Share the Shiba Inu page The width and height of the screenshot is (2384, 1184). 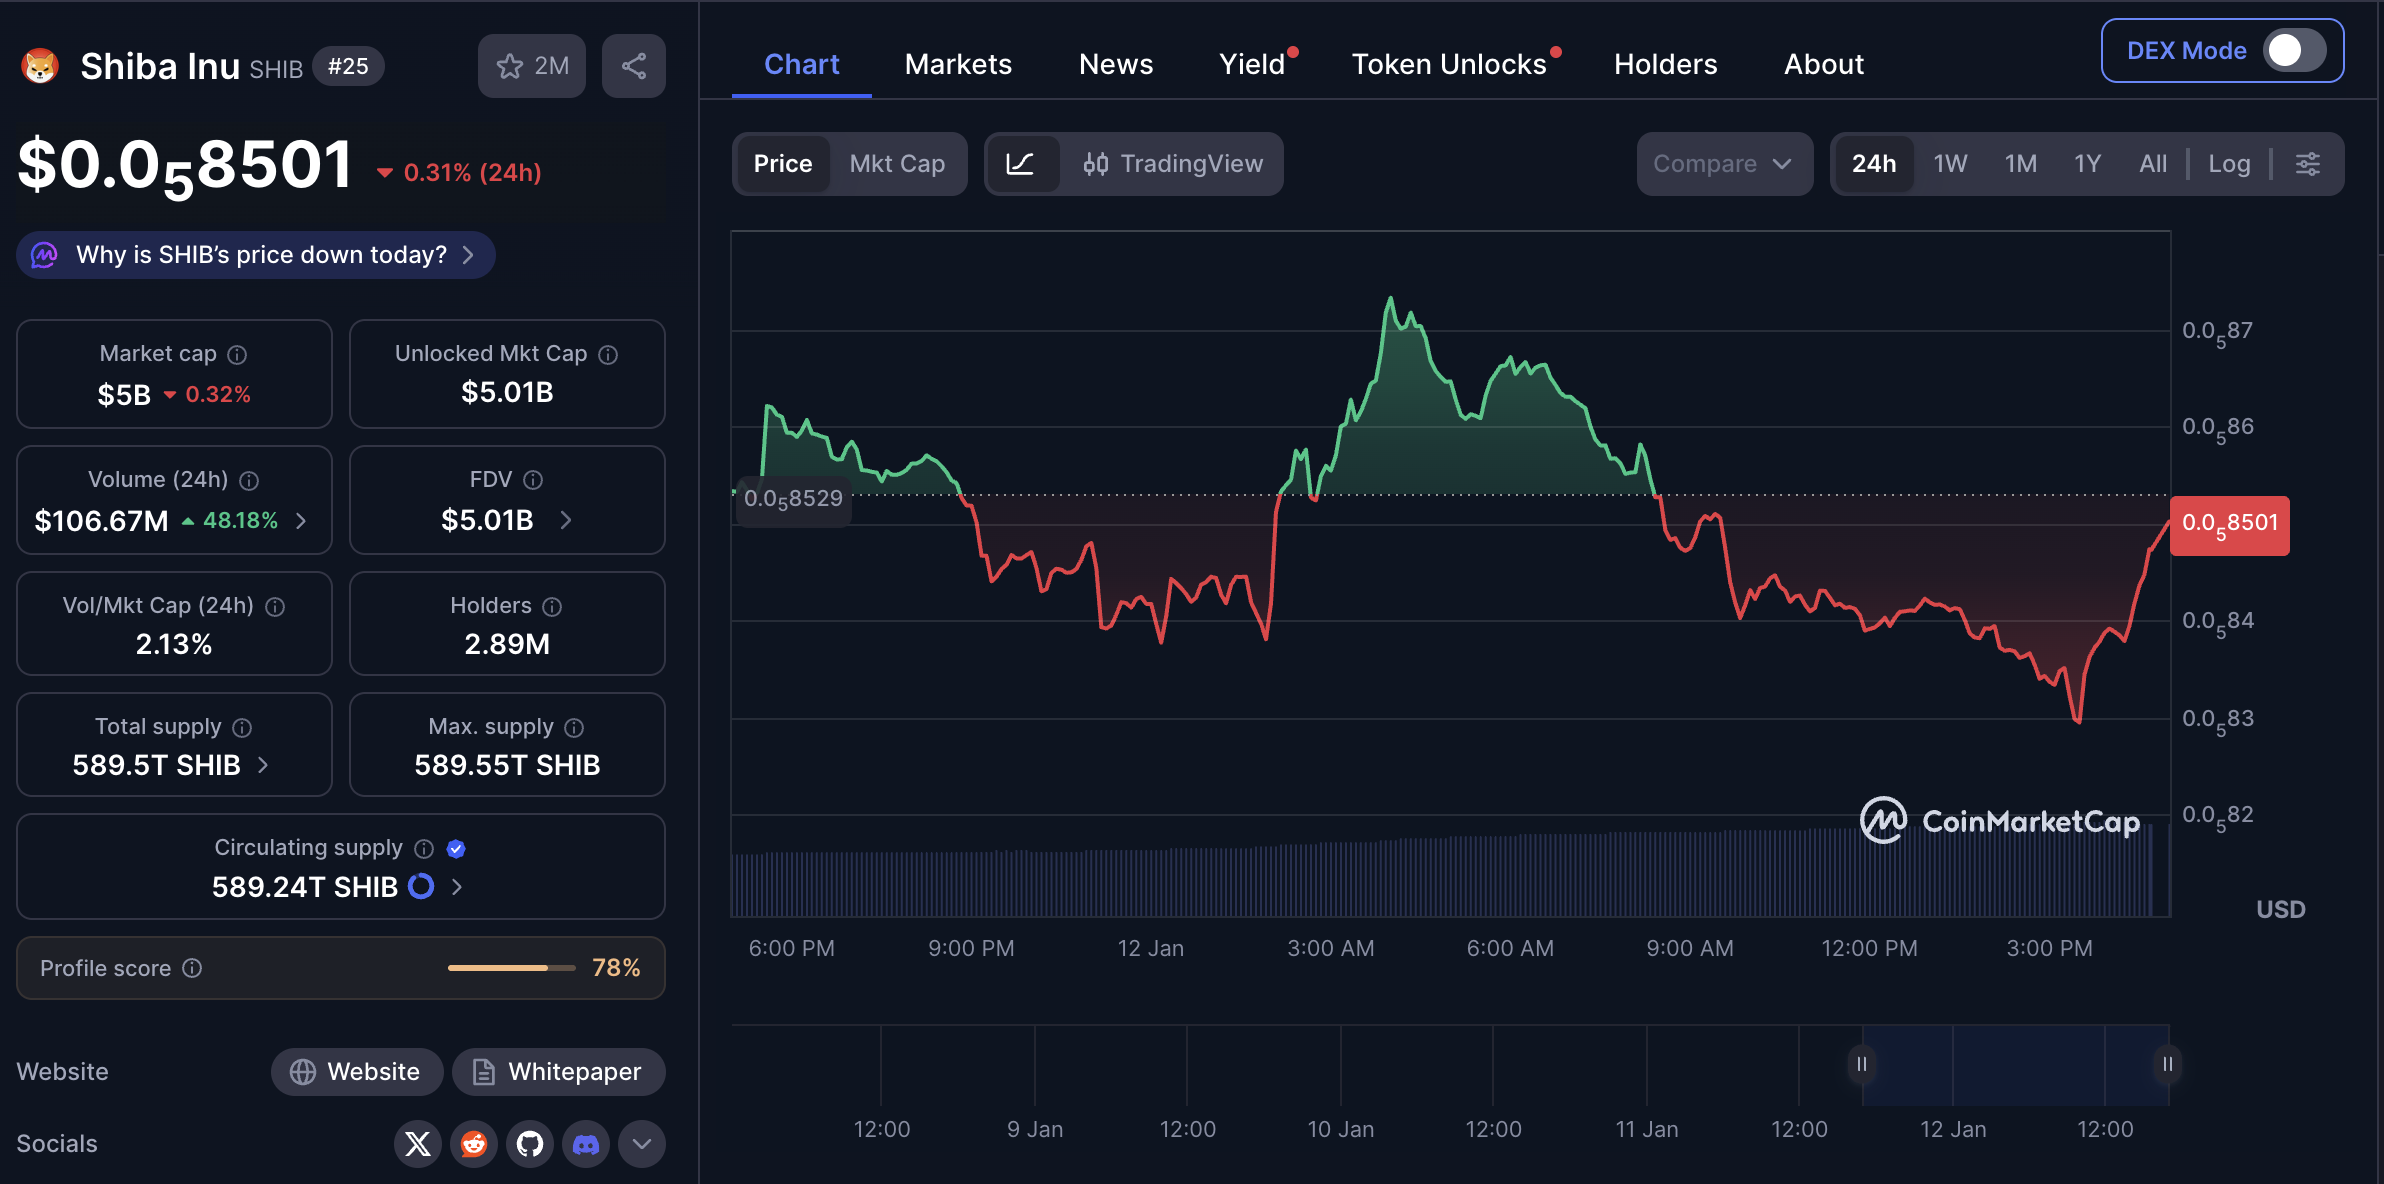point(633,66)
